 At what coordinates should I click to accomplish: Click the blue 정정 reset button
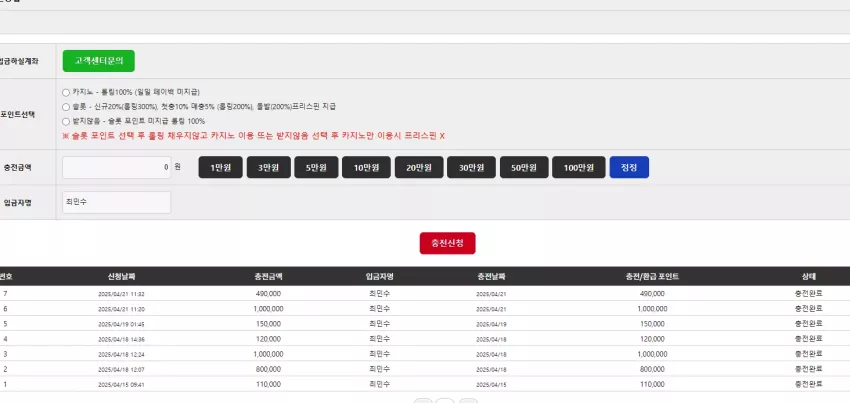pos(629,168)
